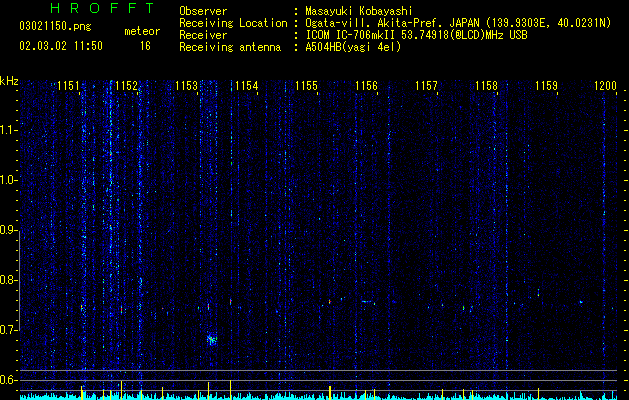Click the kHz axis unit label
The width and height of the screenshot is (629, 400).
click(x=9, y=81)
